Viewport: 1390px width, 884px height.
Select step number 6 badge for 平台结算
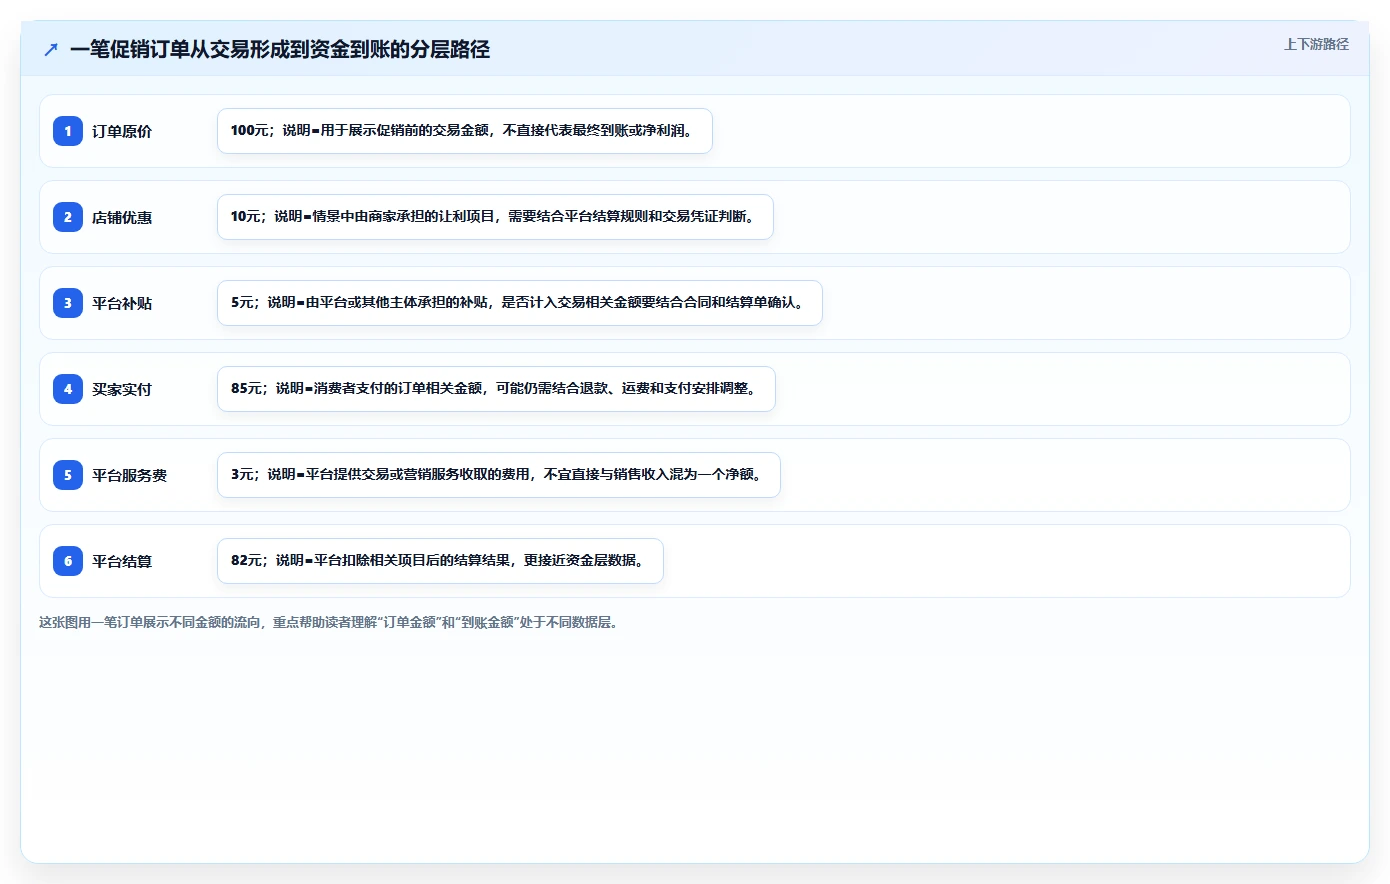68,561
